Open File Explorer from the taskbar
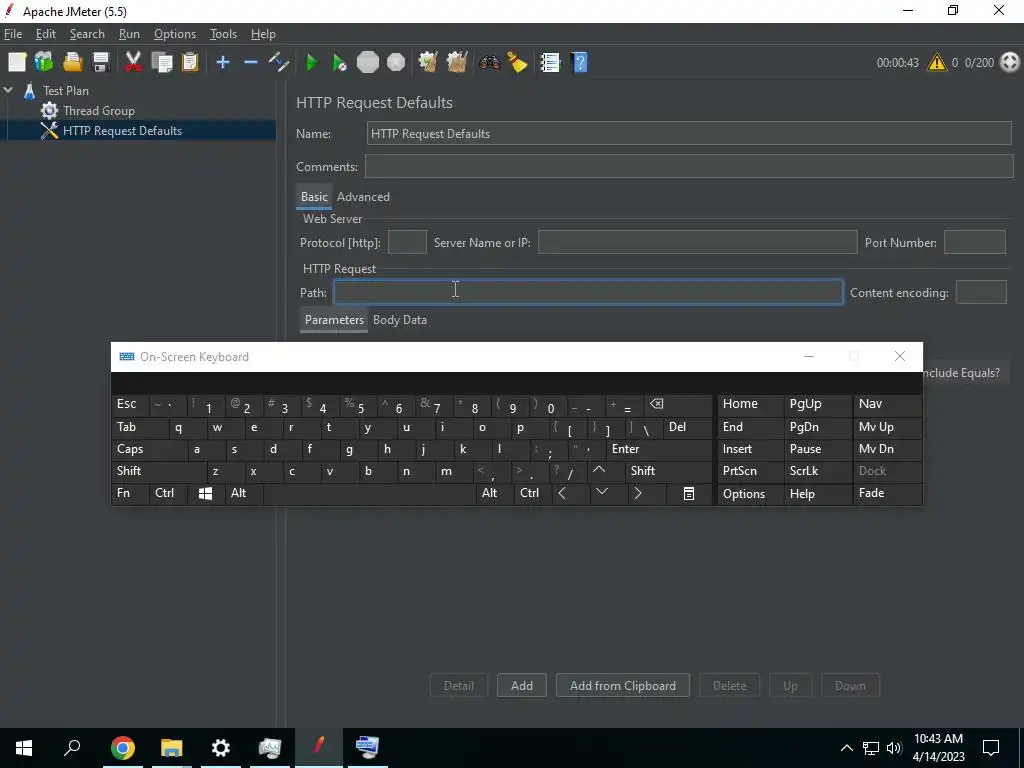This screenshot has width=1024, height=768. pyautogui.click(x=172, y=748)
